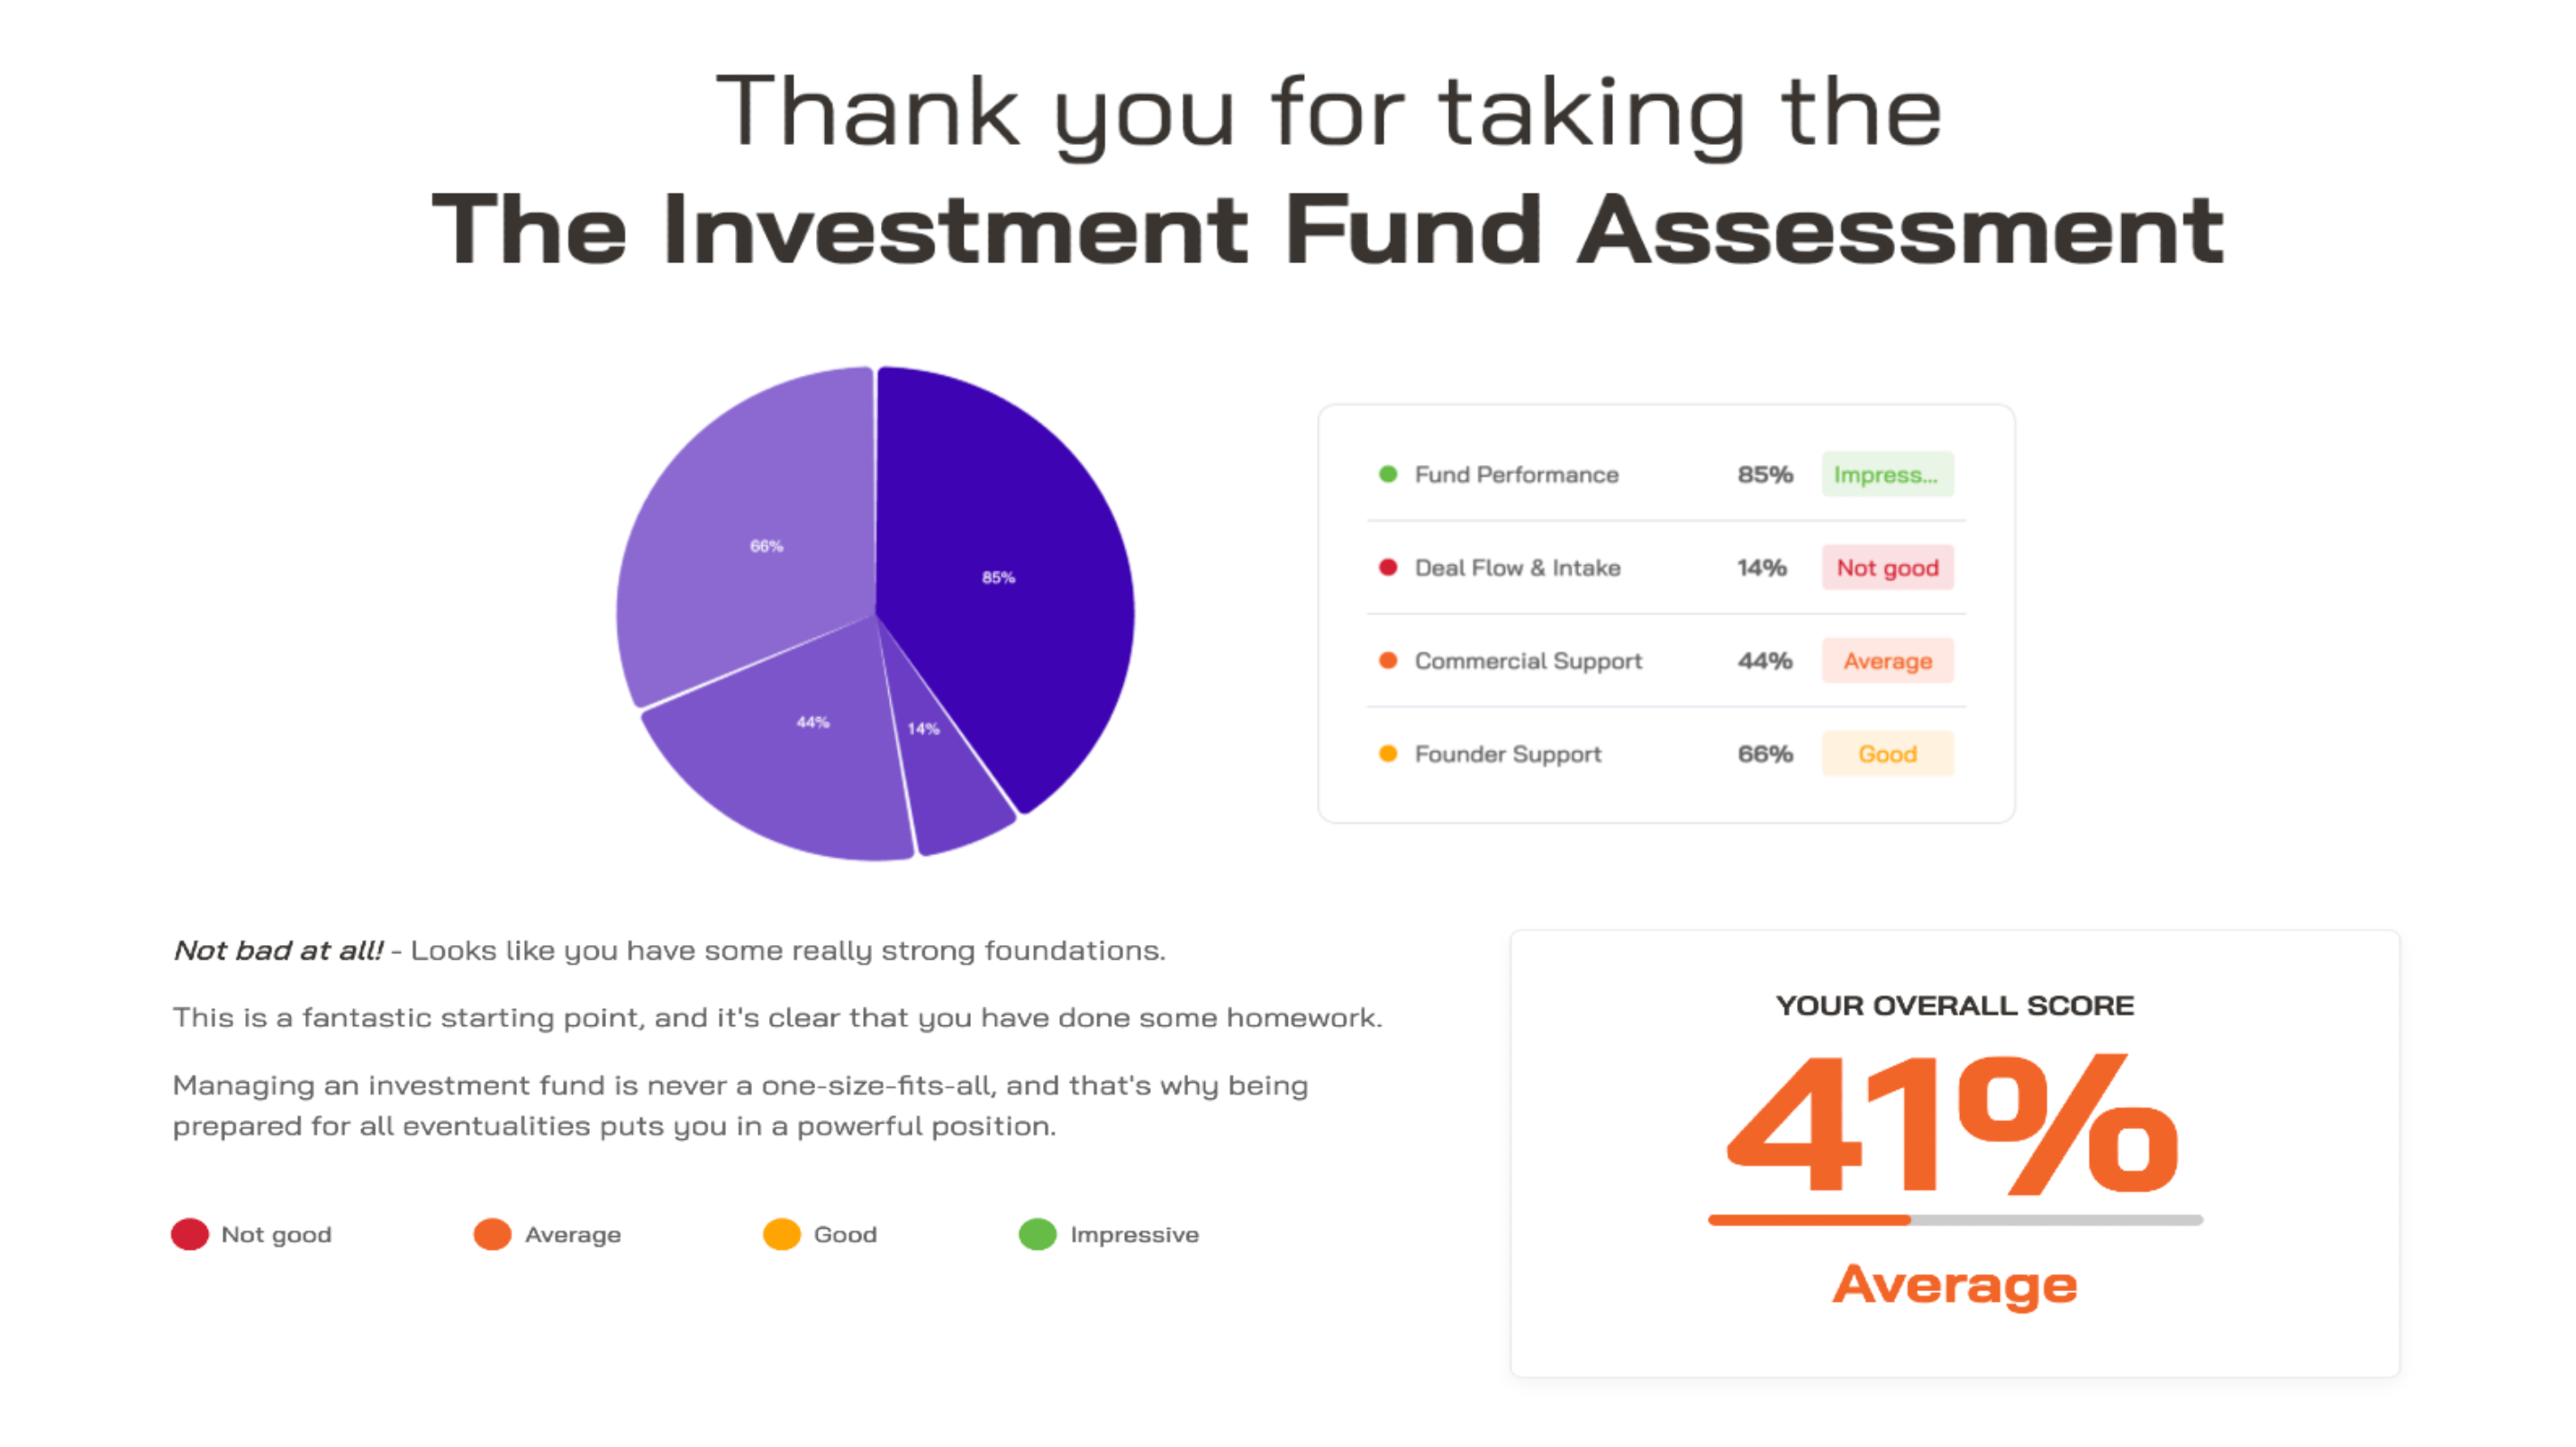Viewport: 2576px width, 1447px height.
Task: Click the Fund Performance row label
Action: click(1516, 474)
